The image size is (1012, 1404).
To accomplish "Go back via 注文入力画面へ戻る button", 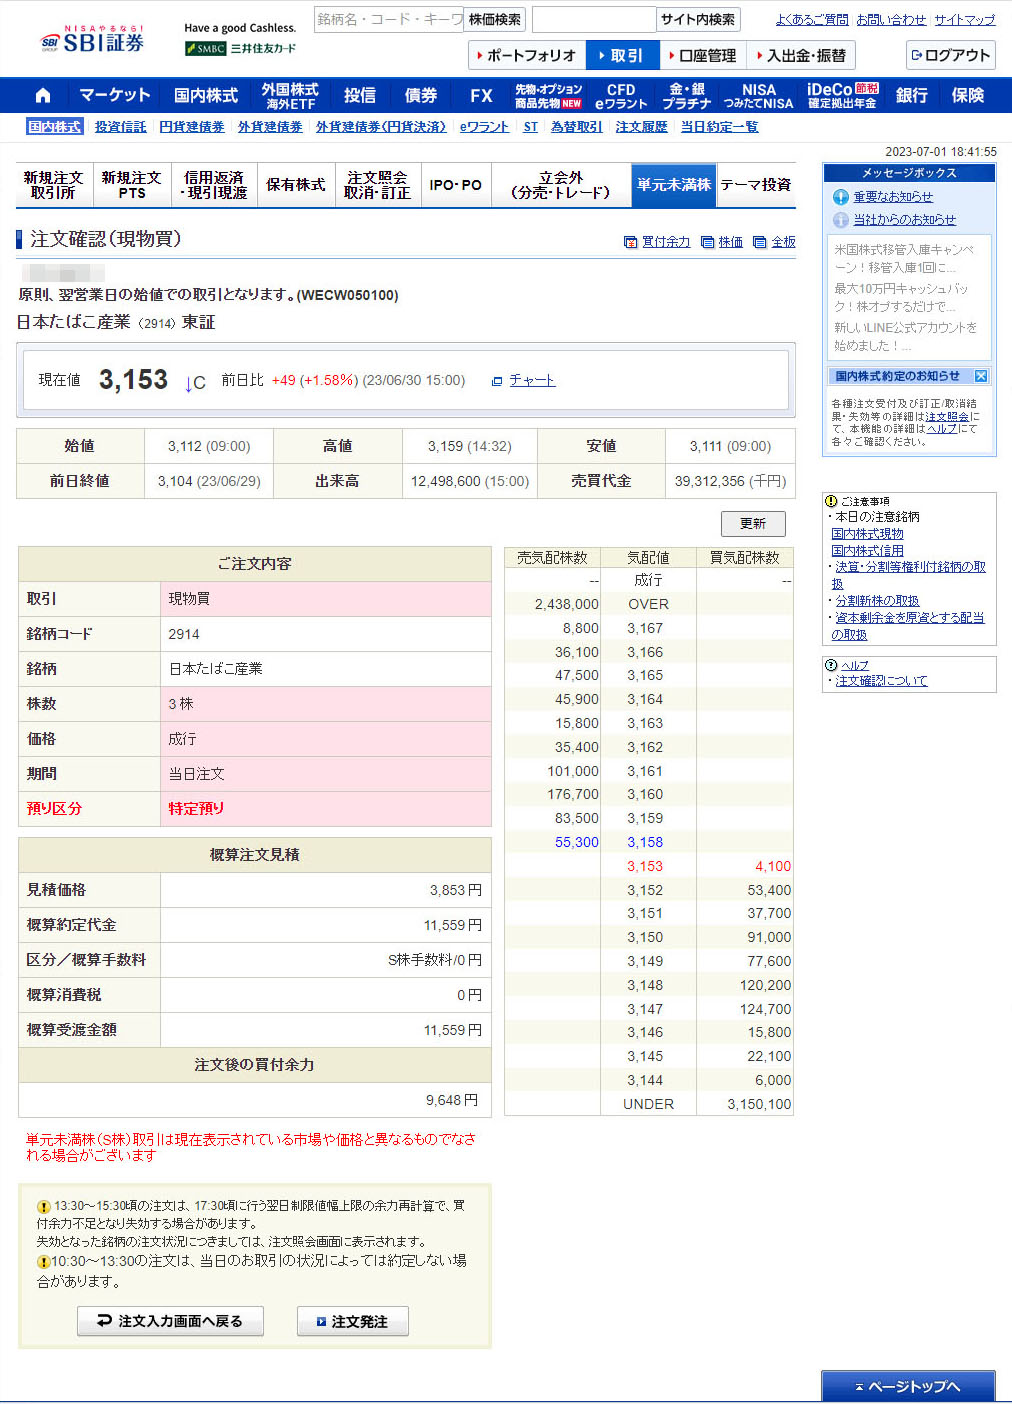I will coord(171,1321).
